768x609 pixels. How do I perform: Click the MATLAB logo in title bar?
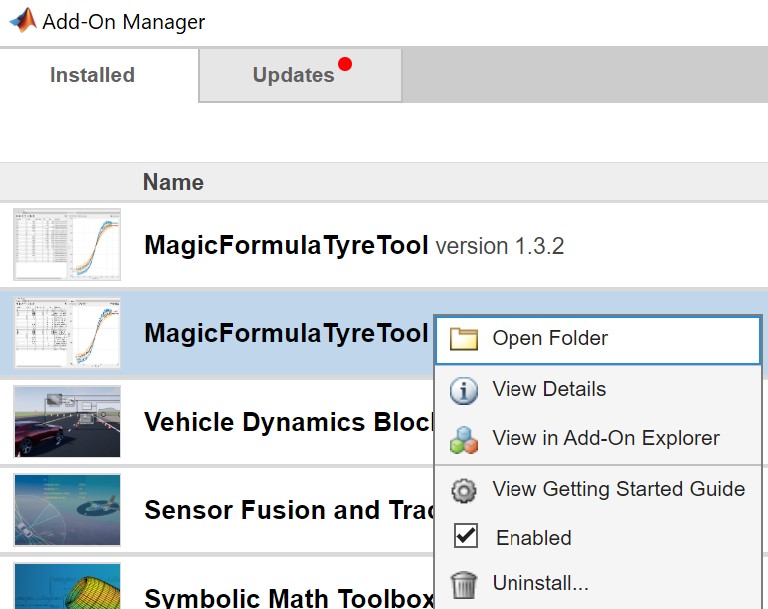(x=22, y=20)
